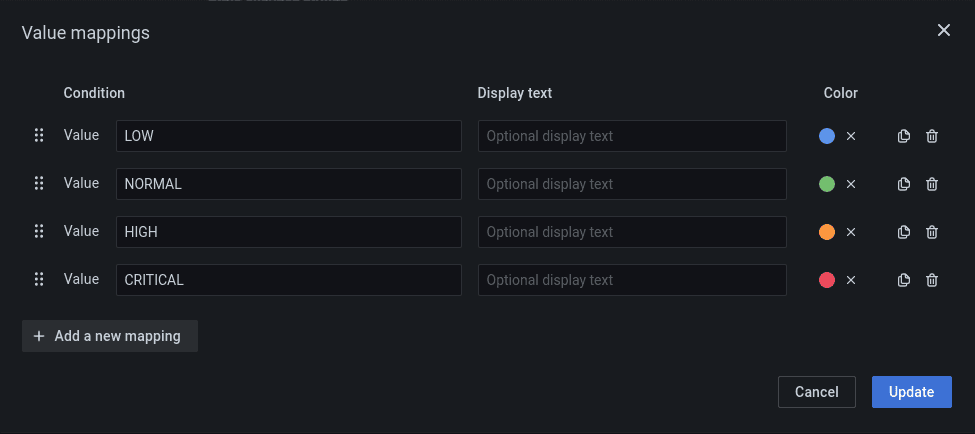Copy the HIGH value mapping

[904, 232]
